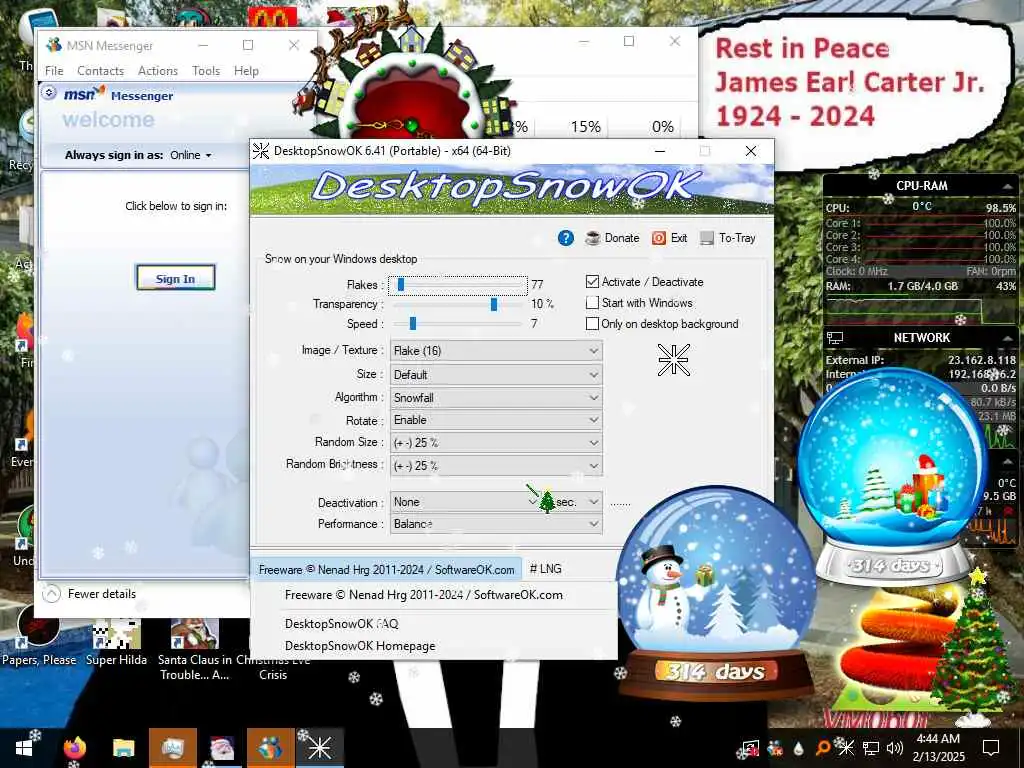Image resolution: width=1024 pixels, height=768 pixels.
Task: Open the Size dropdown showing Default
Action: pos(496,374)
